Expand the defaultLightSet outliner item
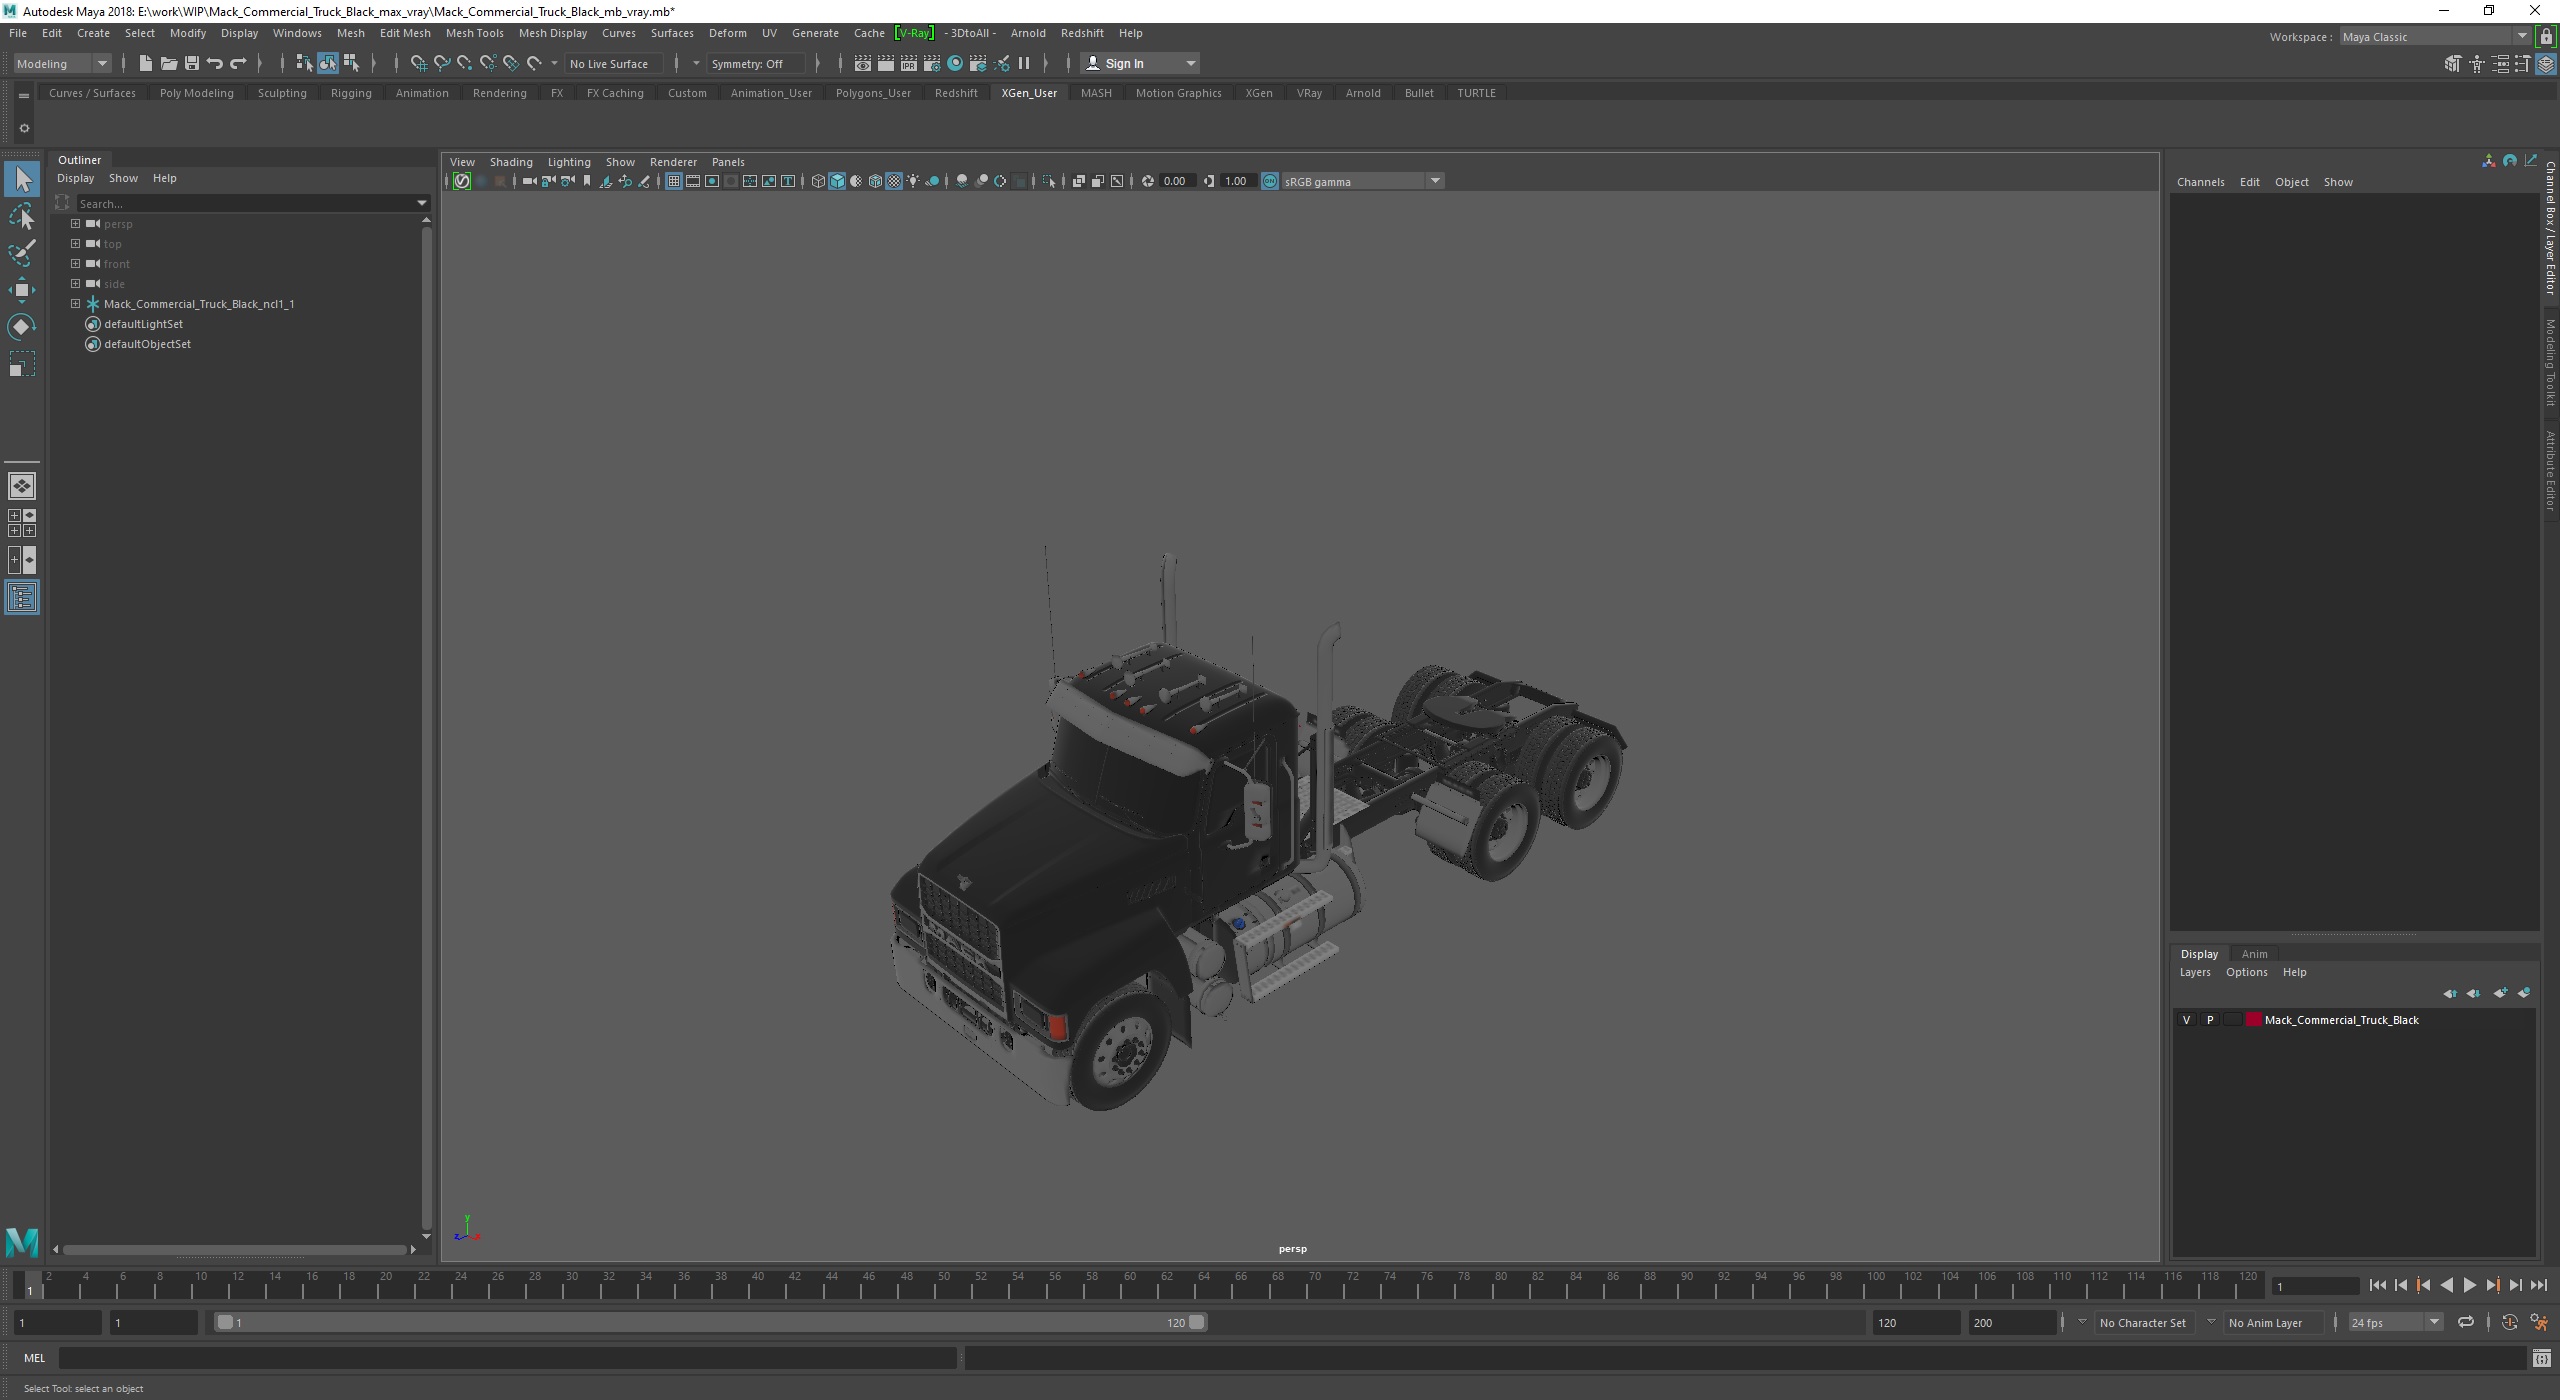The height and width of the screenshot is (1400, 2560). click(74, 324)
